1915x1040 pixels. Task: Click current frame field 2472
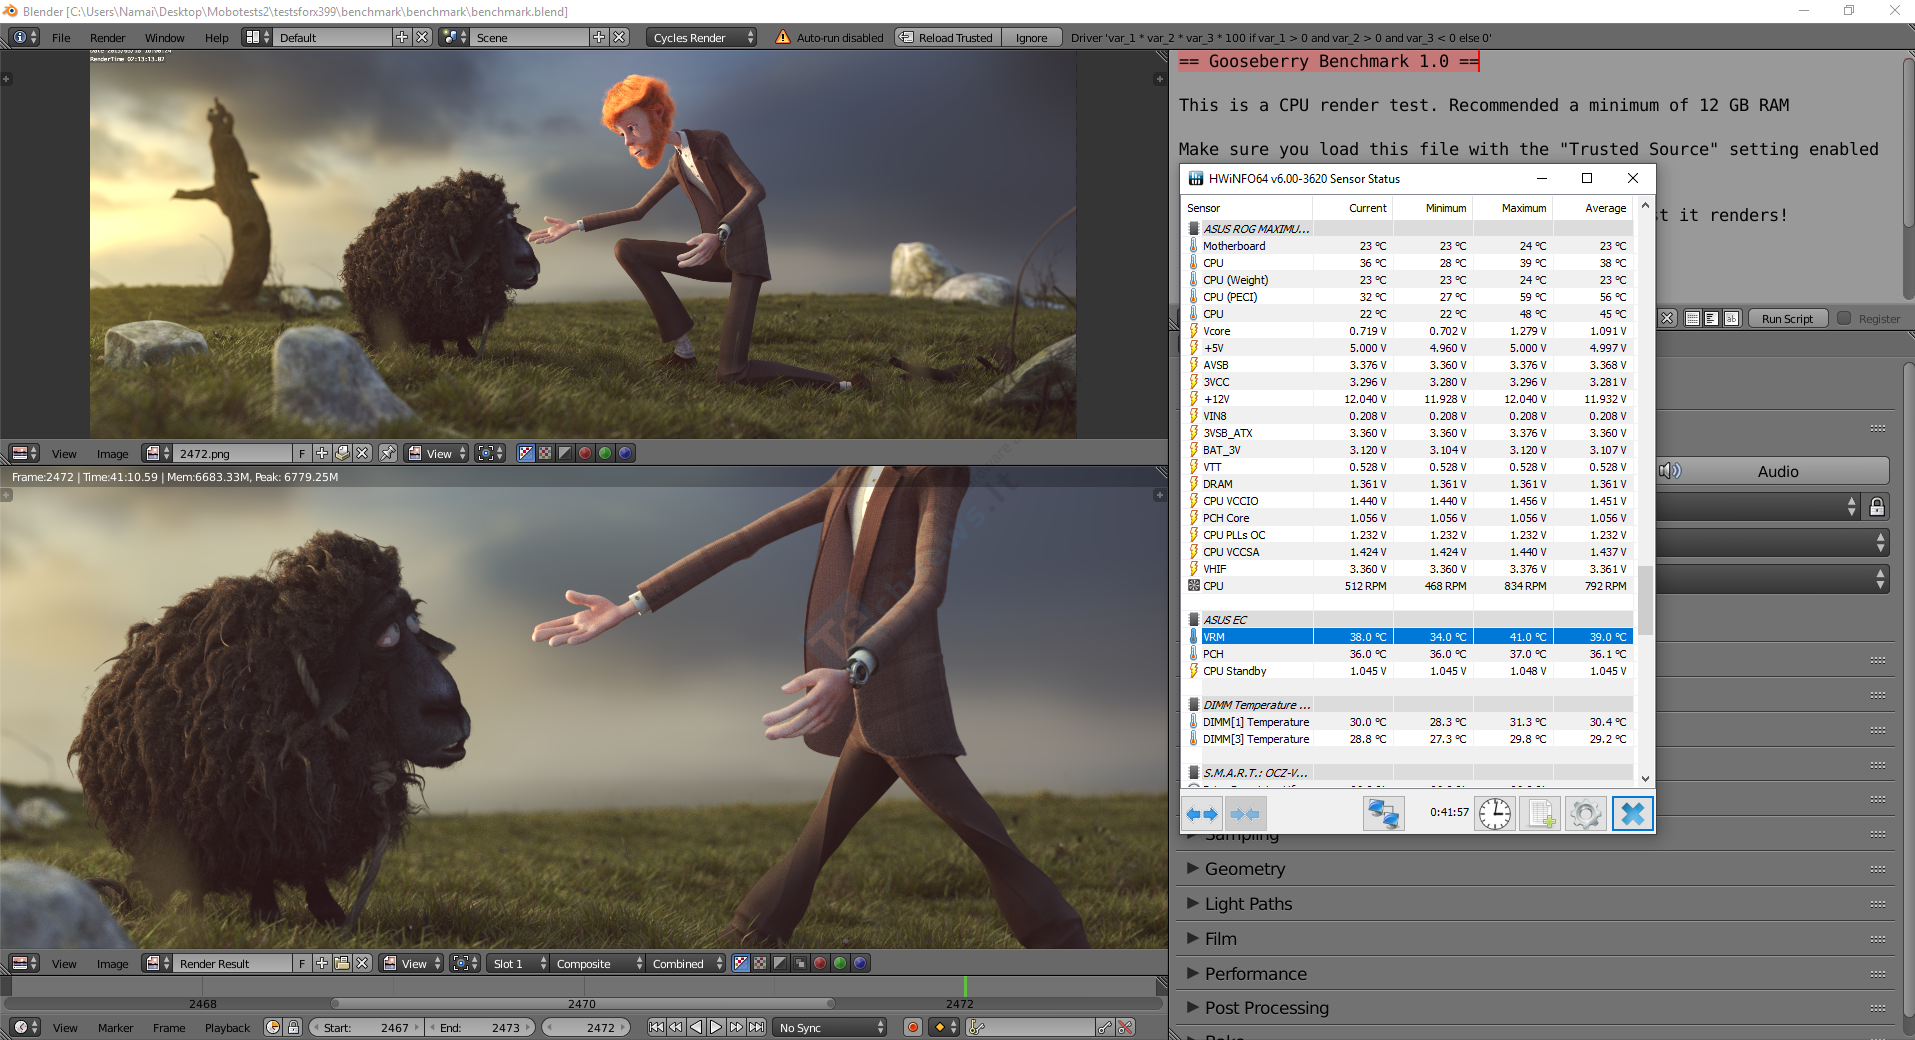[588, 1027]
